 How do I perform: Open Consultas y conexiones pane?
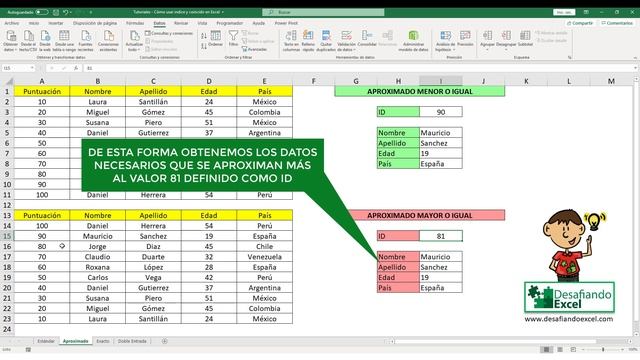[x=169, y=33]
